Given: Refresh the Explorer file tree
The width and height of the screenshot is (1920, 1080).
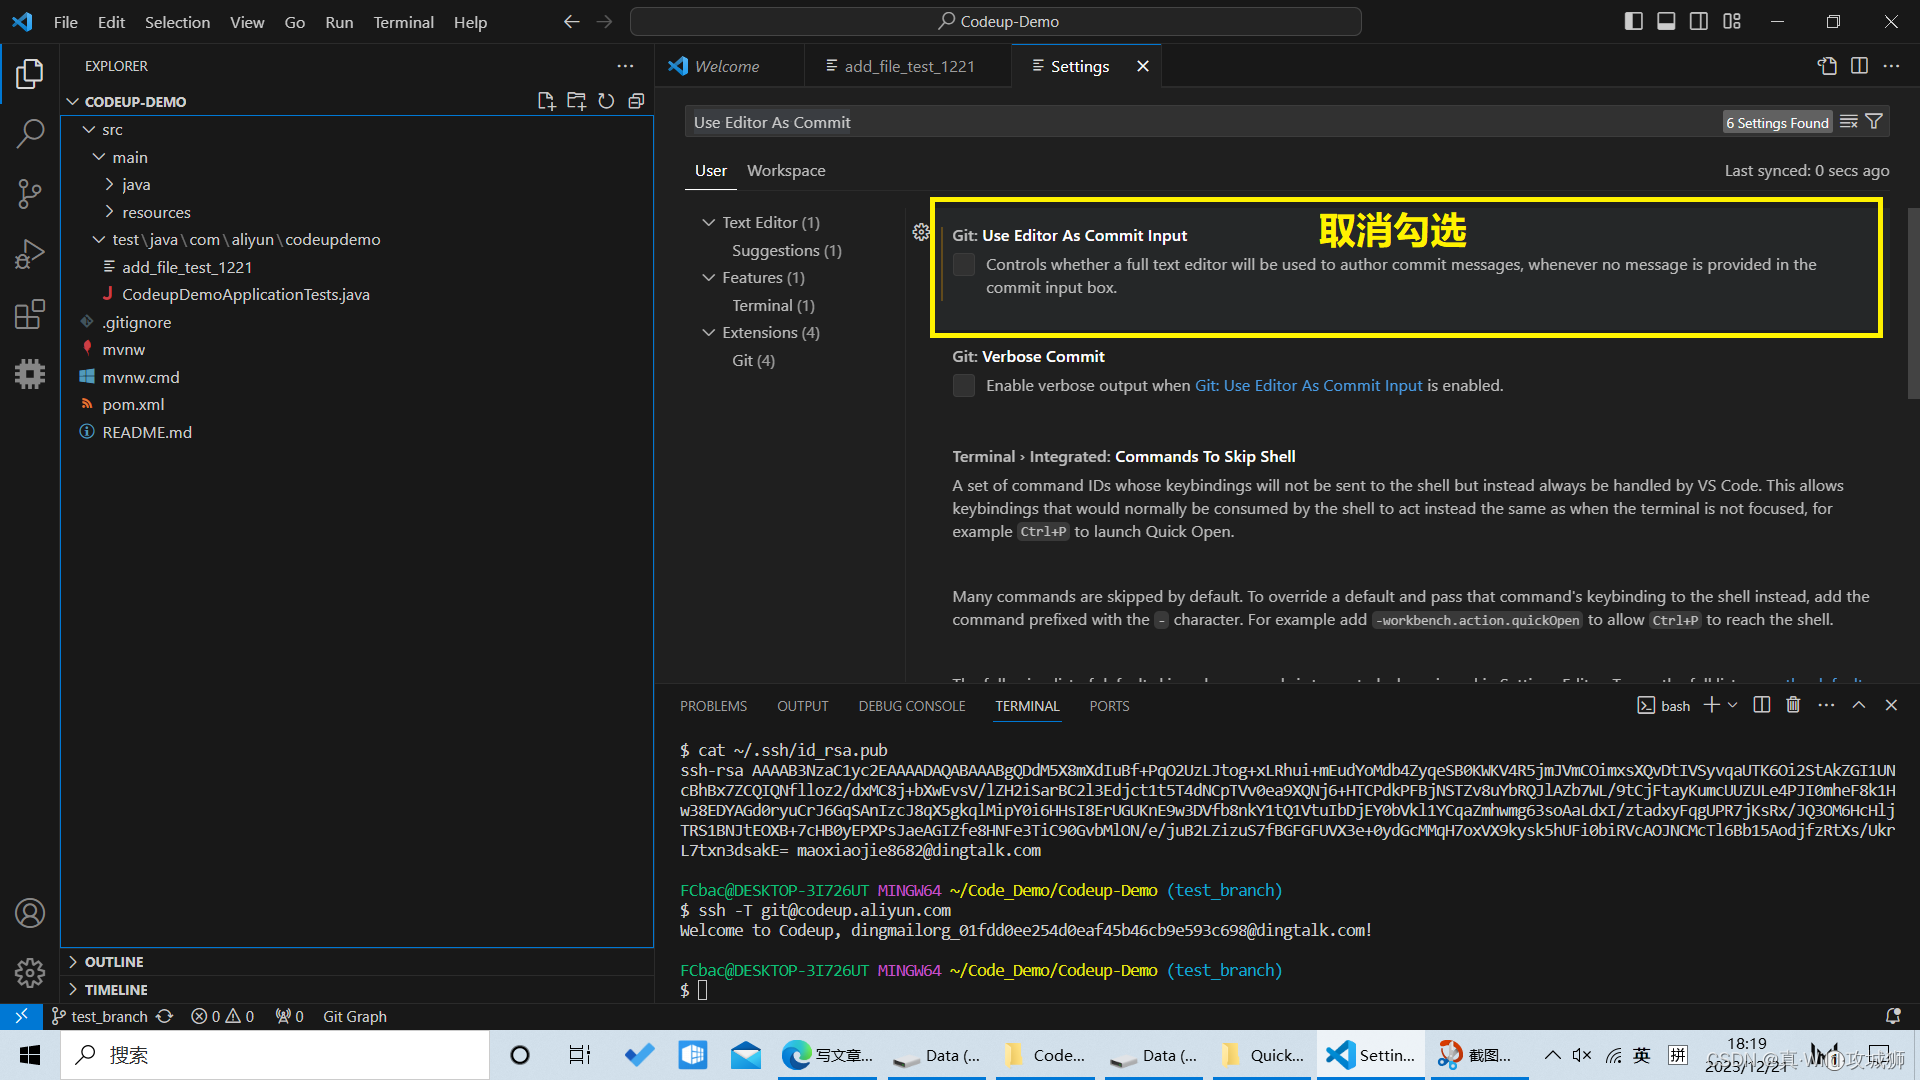Looking at the screenshot, I should (606, 100).
